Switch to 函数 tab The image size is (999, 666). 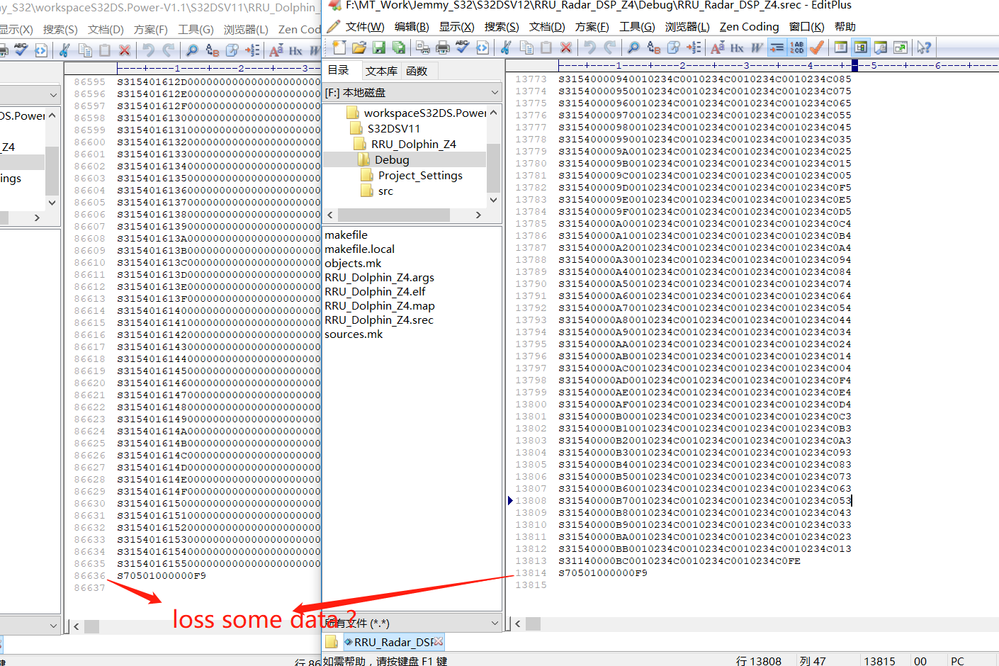pyautogui.click(x=417, y=71)
